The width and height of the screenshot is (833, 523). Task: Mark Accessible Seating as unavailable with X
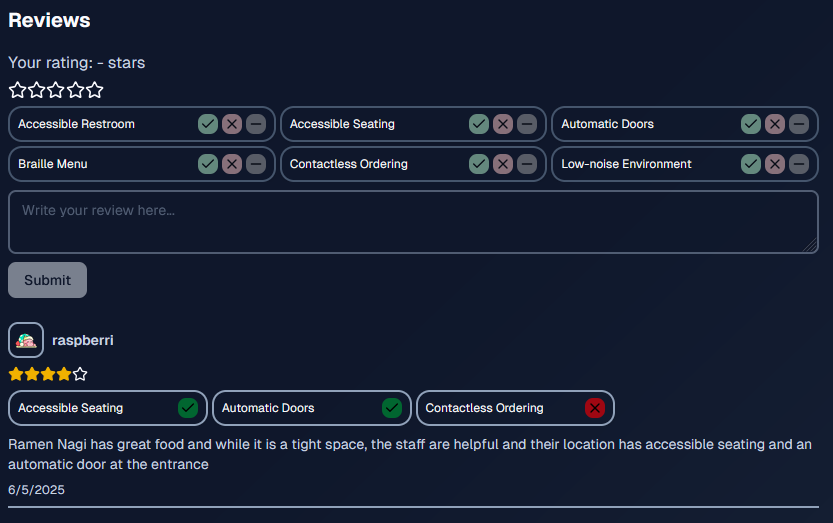(503, 124)
